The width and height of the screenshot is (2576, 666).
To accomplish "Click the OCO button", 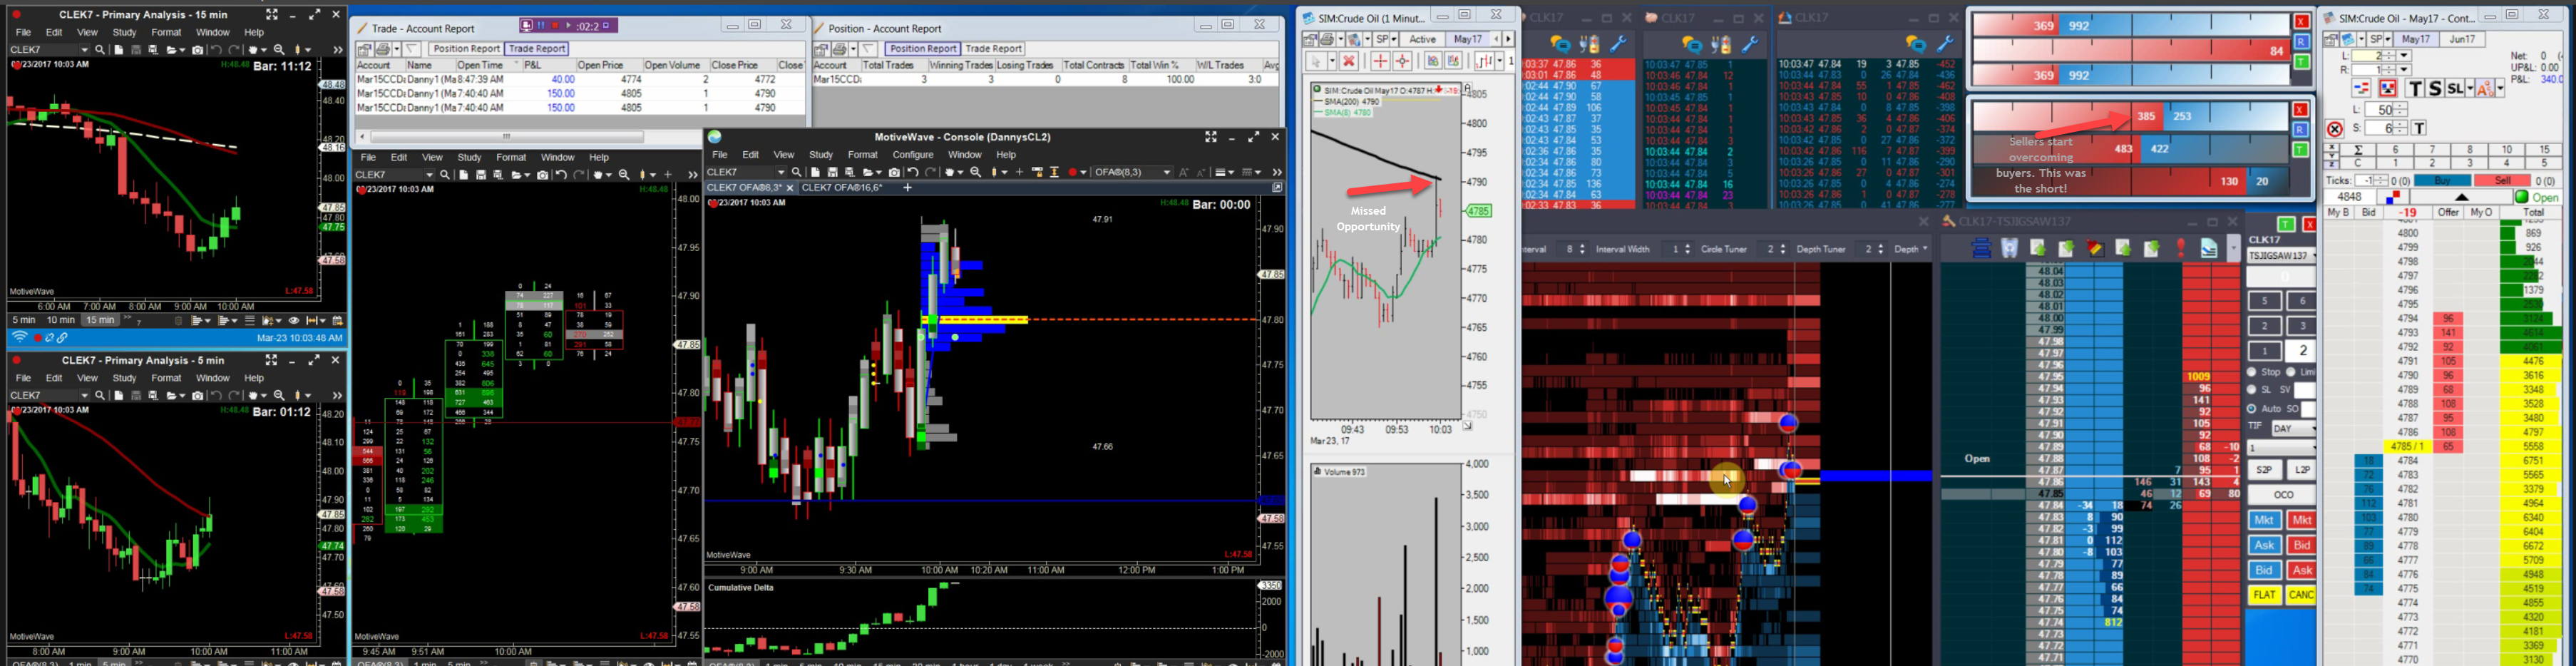I will (x=2283, y=494).
